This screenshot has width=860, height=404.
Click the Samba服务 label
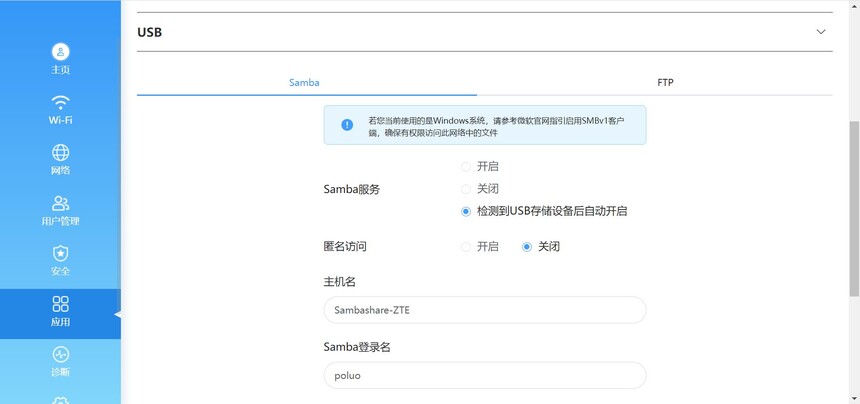tap(352, 190)
